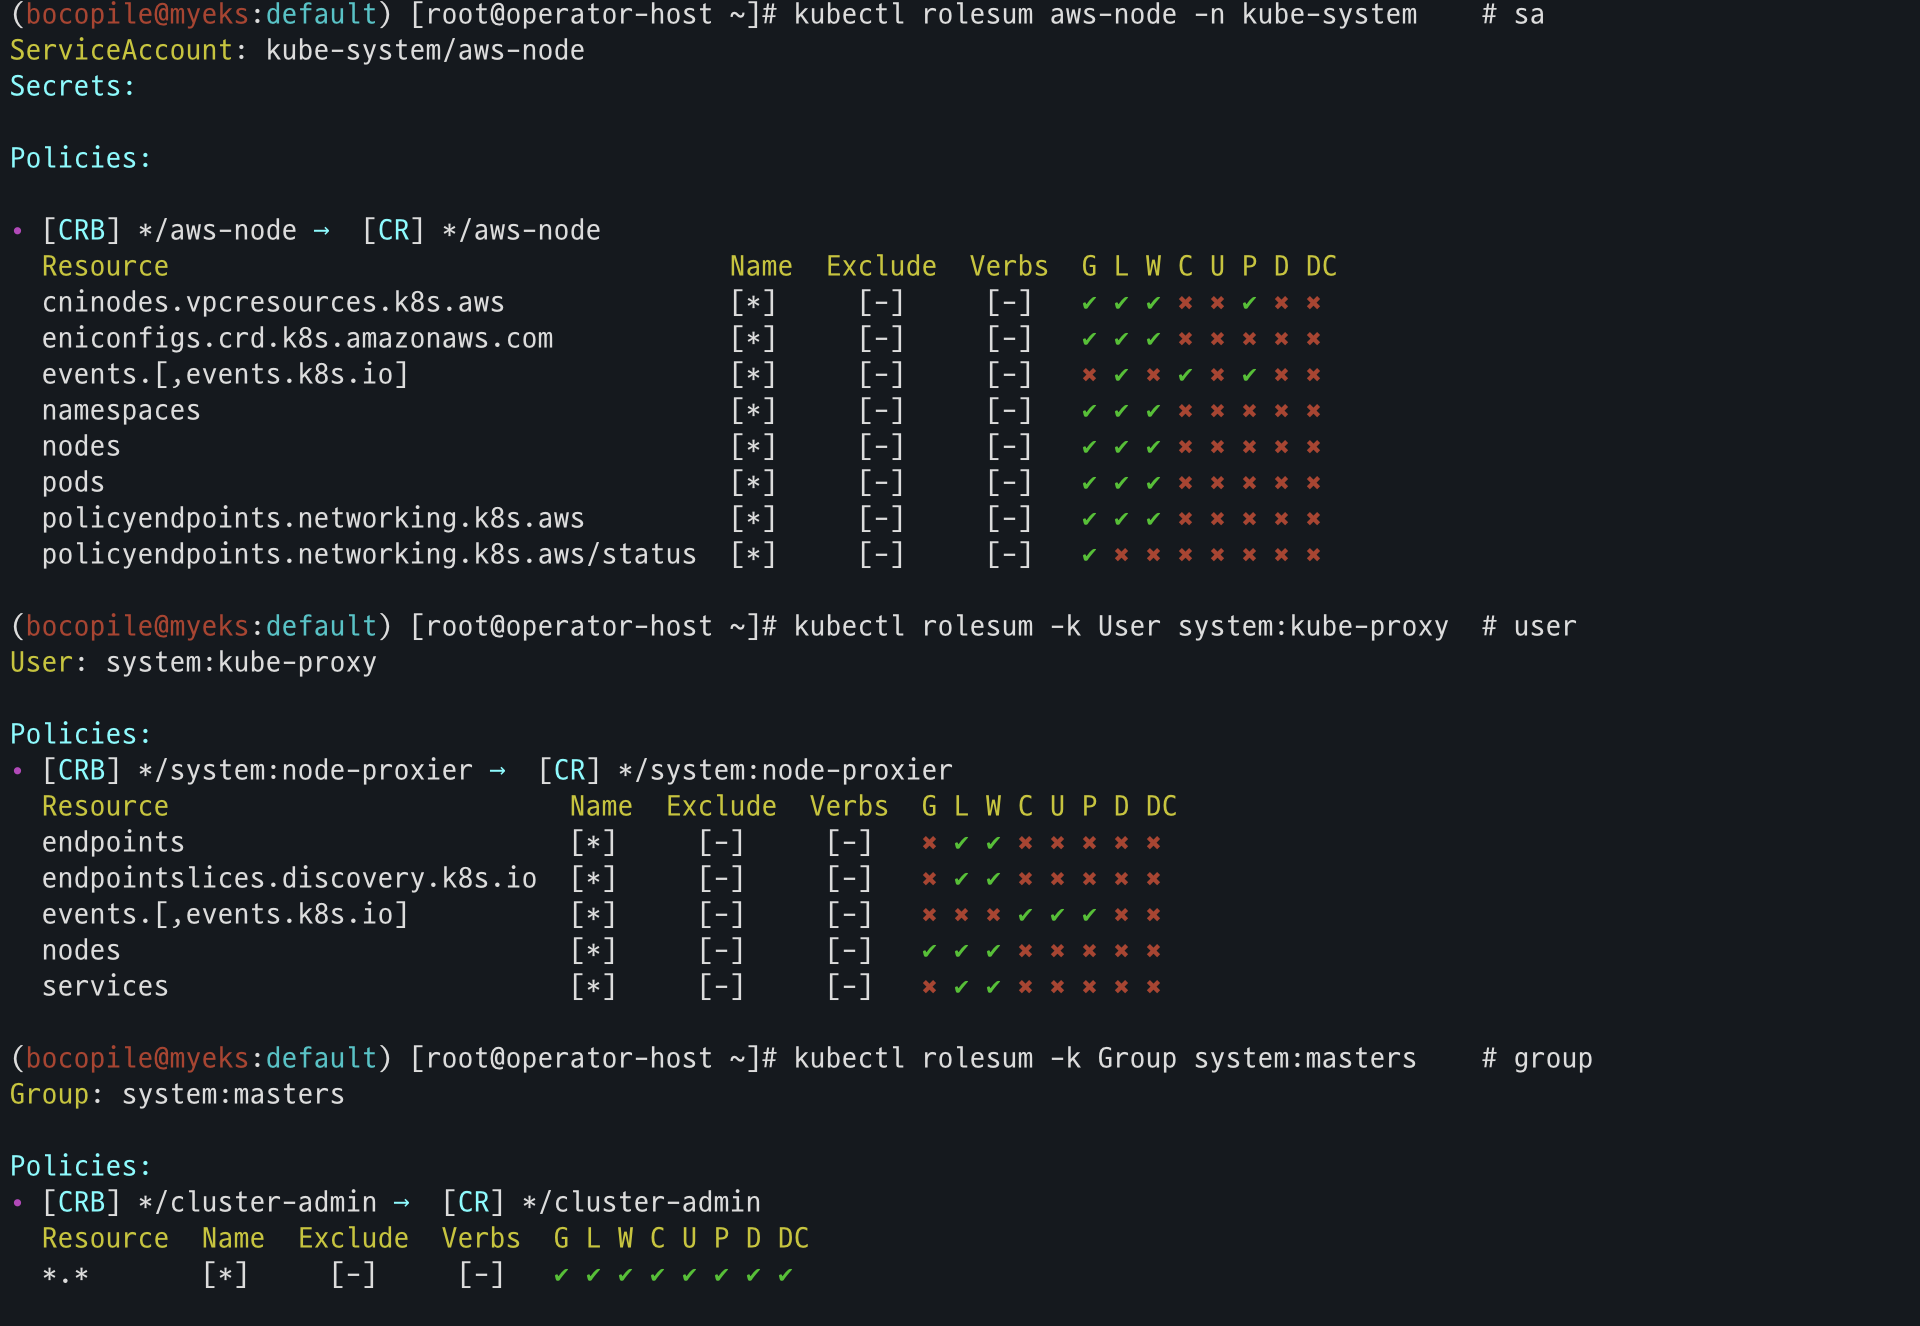This screenshot has height=1326, width=1920.
Task: Click the arrow after */system:node-proxier CRB
Action: 497,771
